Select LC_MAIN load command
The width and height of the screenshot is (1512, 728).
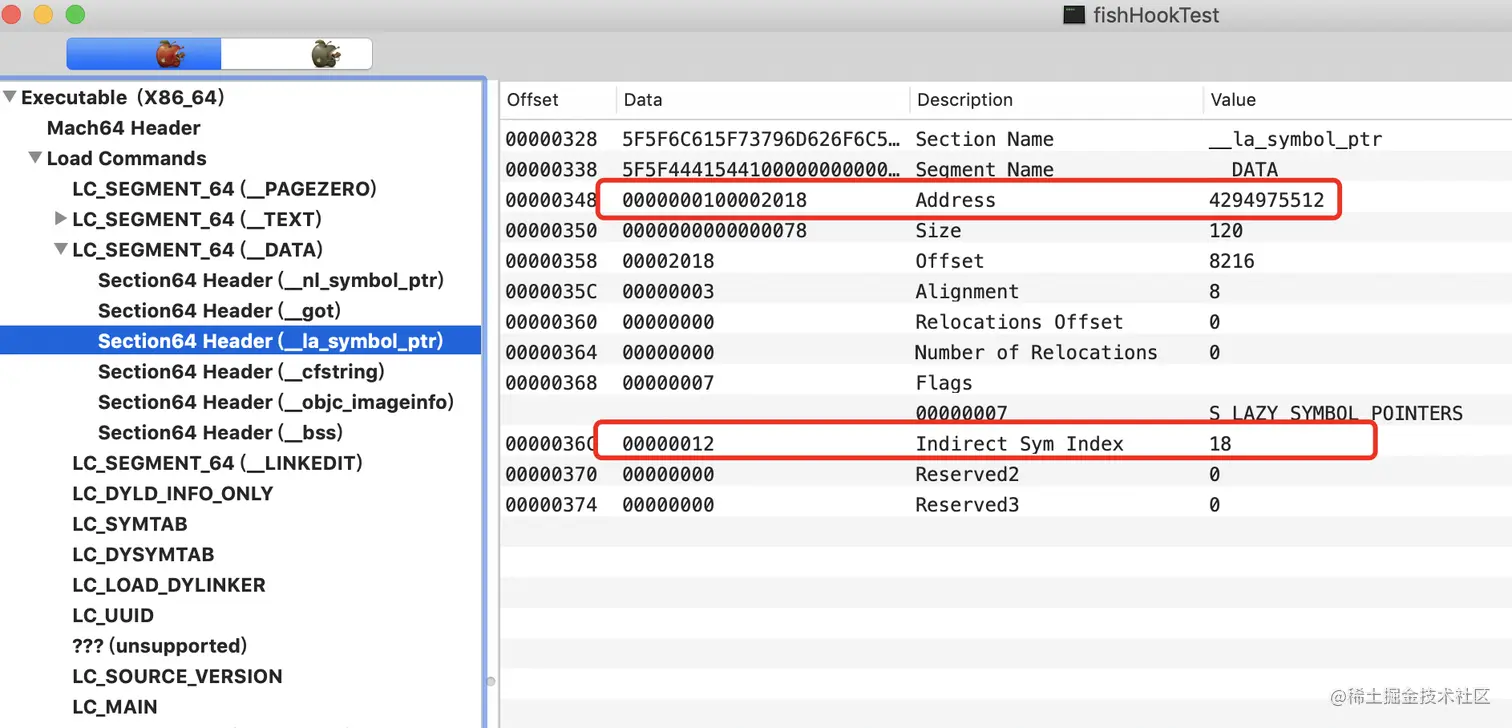115,707
